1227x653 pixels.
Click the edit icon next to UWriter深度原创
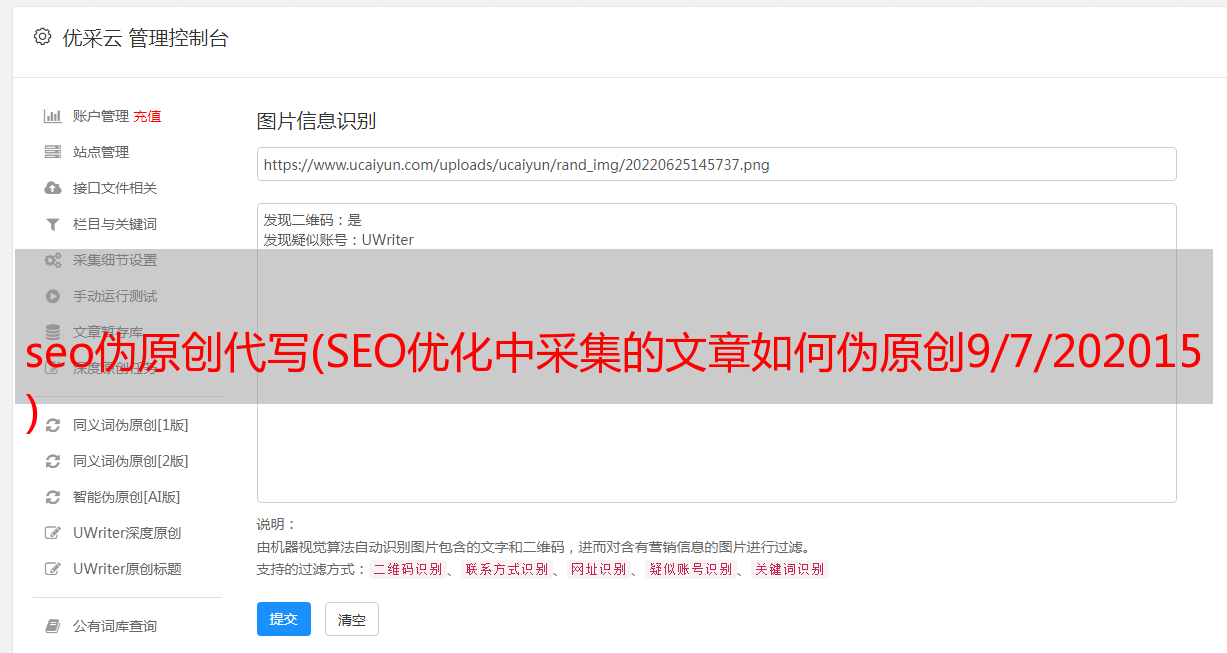pos(53,533)
